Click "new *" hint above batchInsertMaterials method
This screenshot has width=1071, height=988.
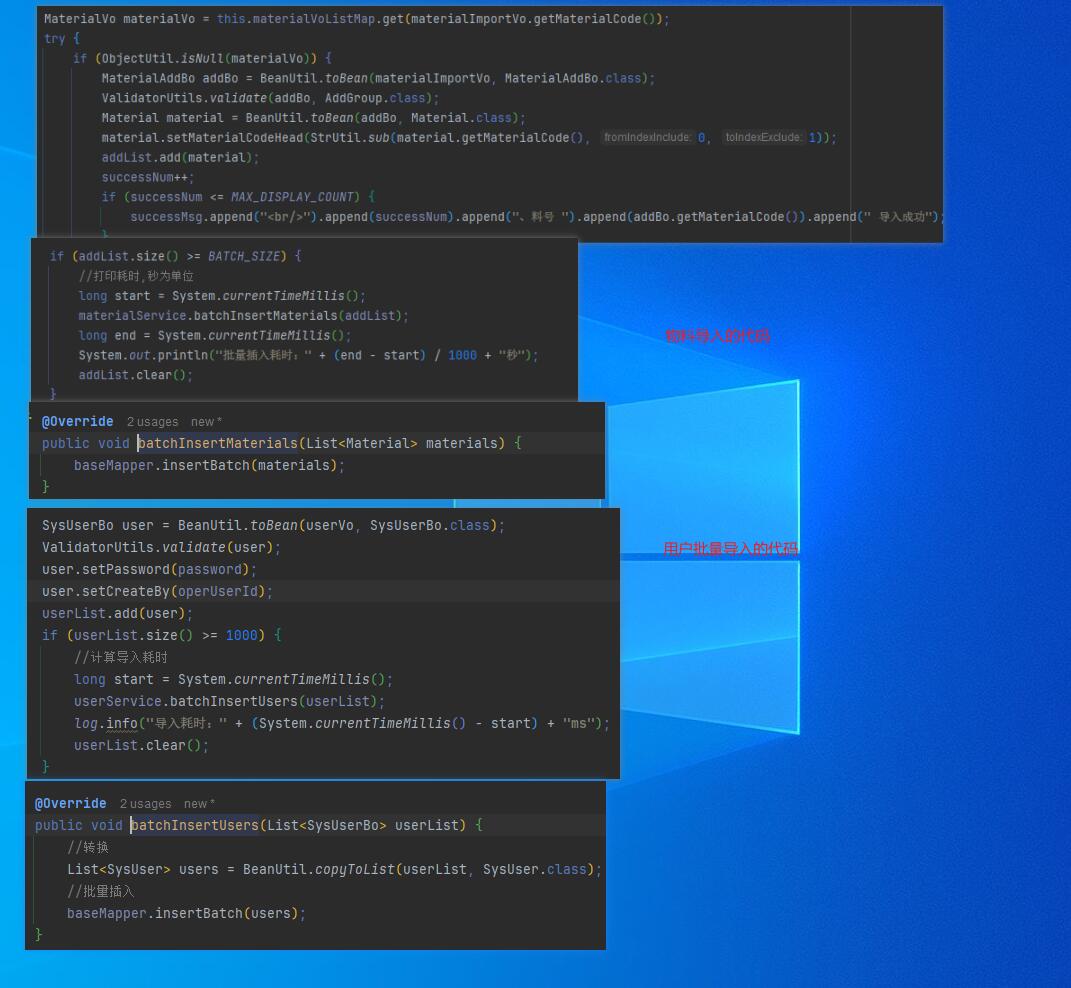206,422
